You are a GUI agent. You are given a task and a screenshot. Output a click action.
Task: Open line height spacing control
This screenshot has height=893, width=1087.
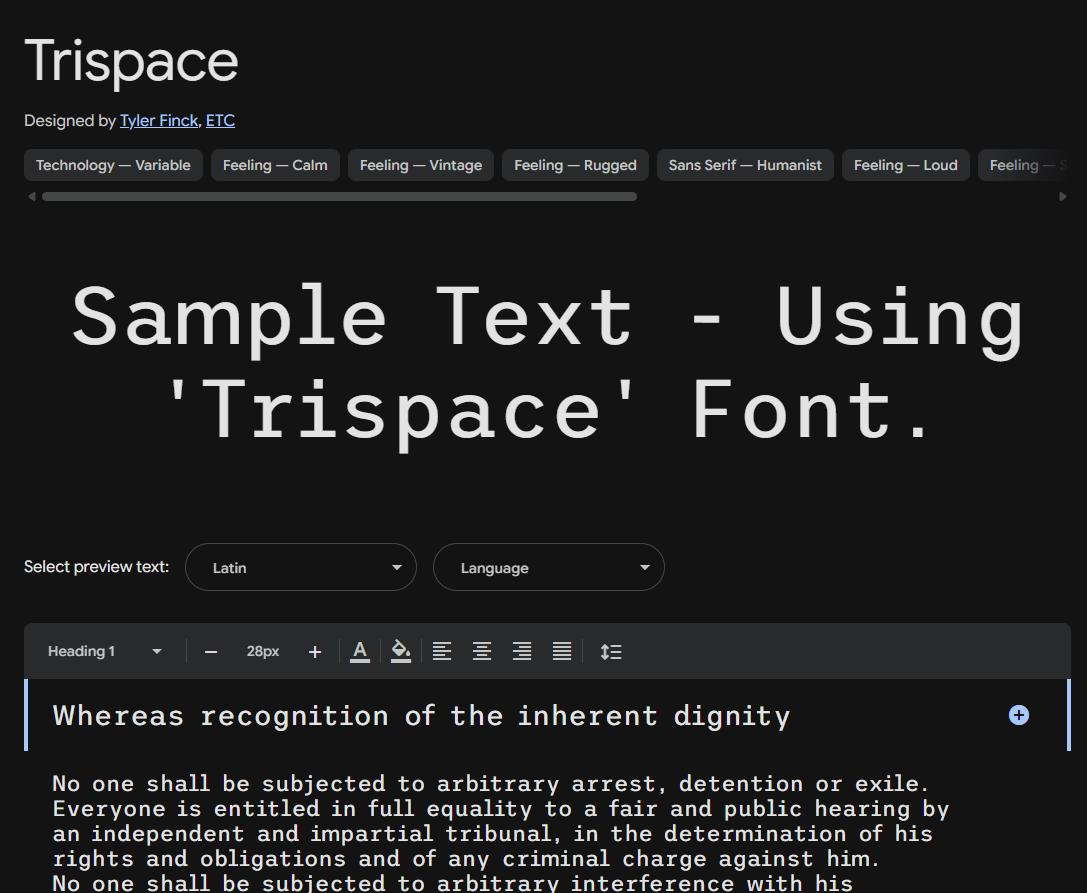pos(611,652)
